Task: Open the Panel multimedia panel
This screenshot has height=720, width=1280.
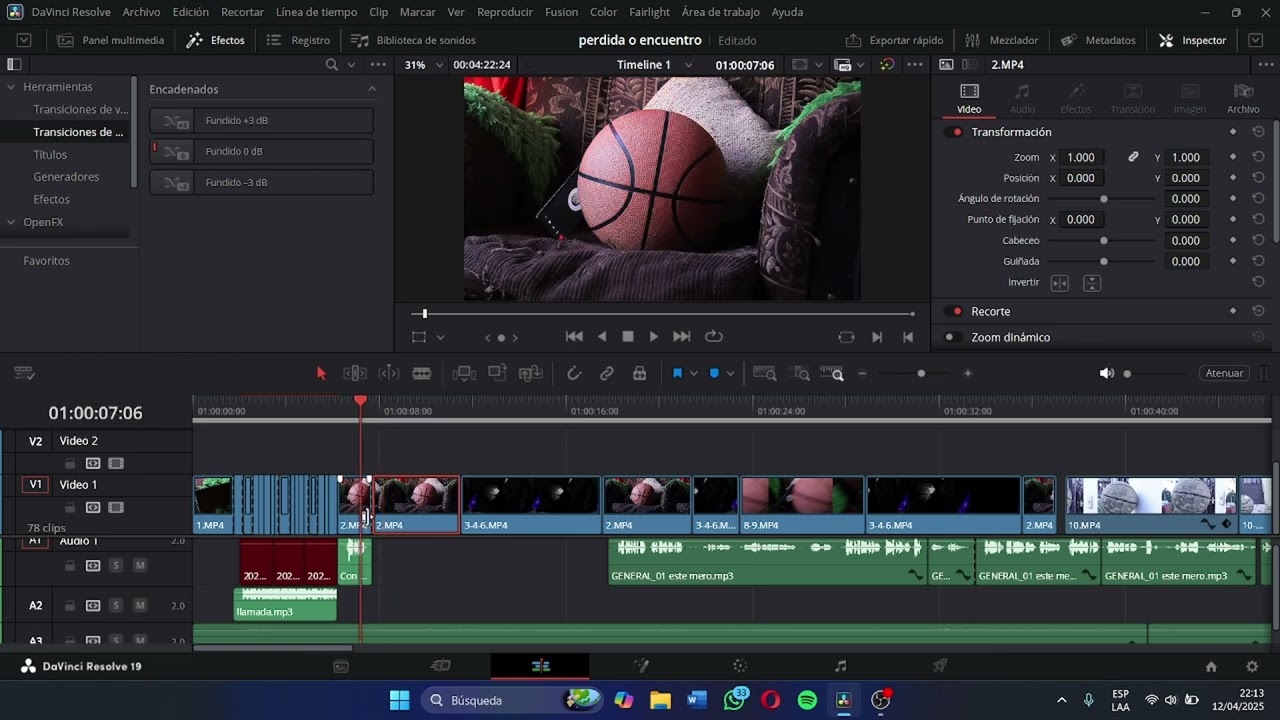Action: [x=110, y=40]
